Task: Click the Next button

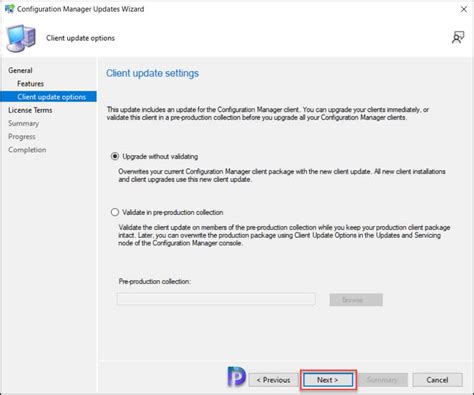Action: [328, 380]
